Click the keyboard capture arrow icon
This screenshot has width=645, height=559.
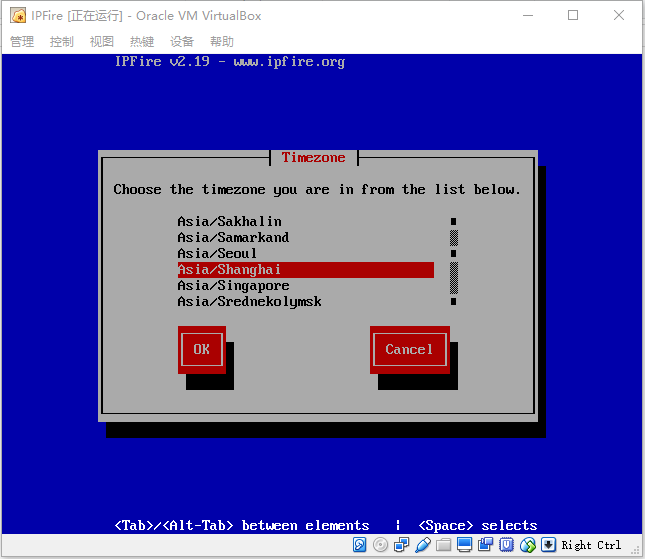click(548, 545)
